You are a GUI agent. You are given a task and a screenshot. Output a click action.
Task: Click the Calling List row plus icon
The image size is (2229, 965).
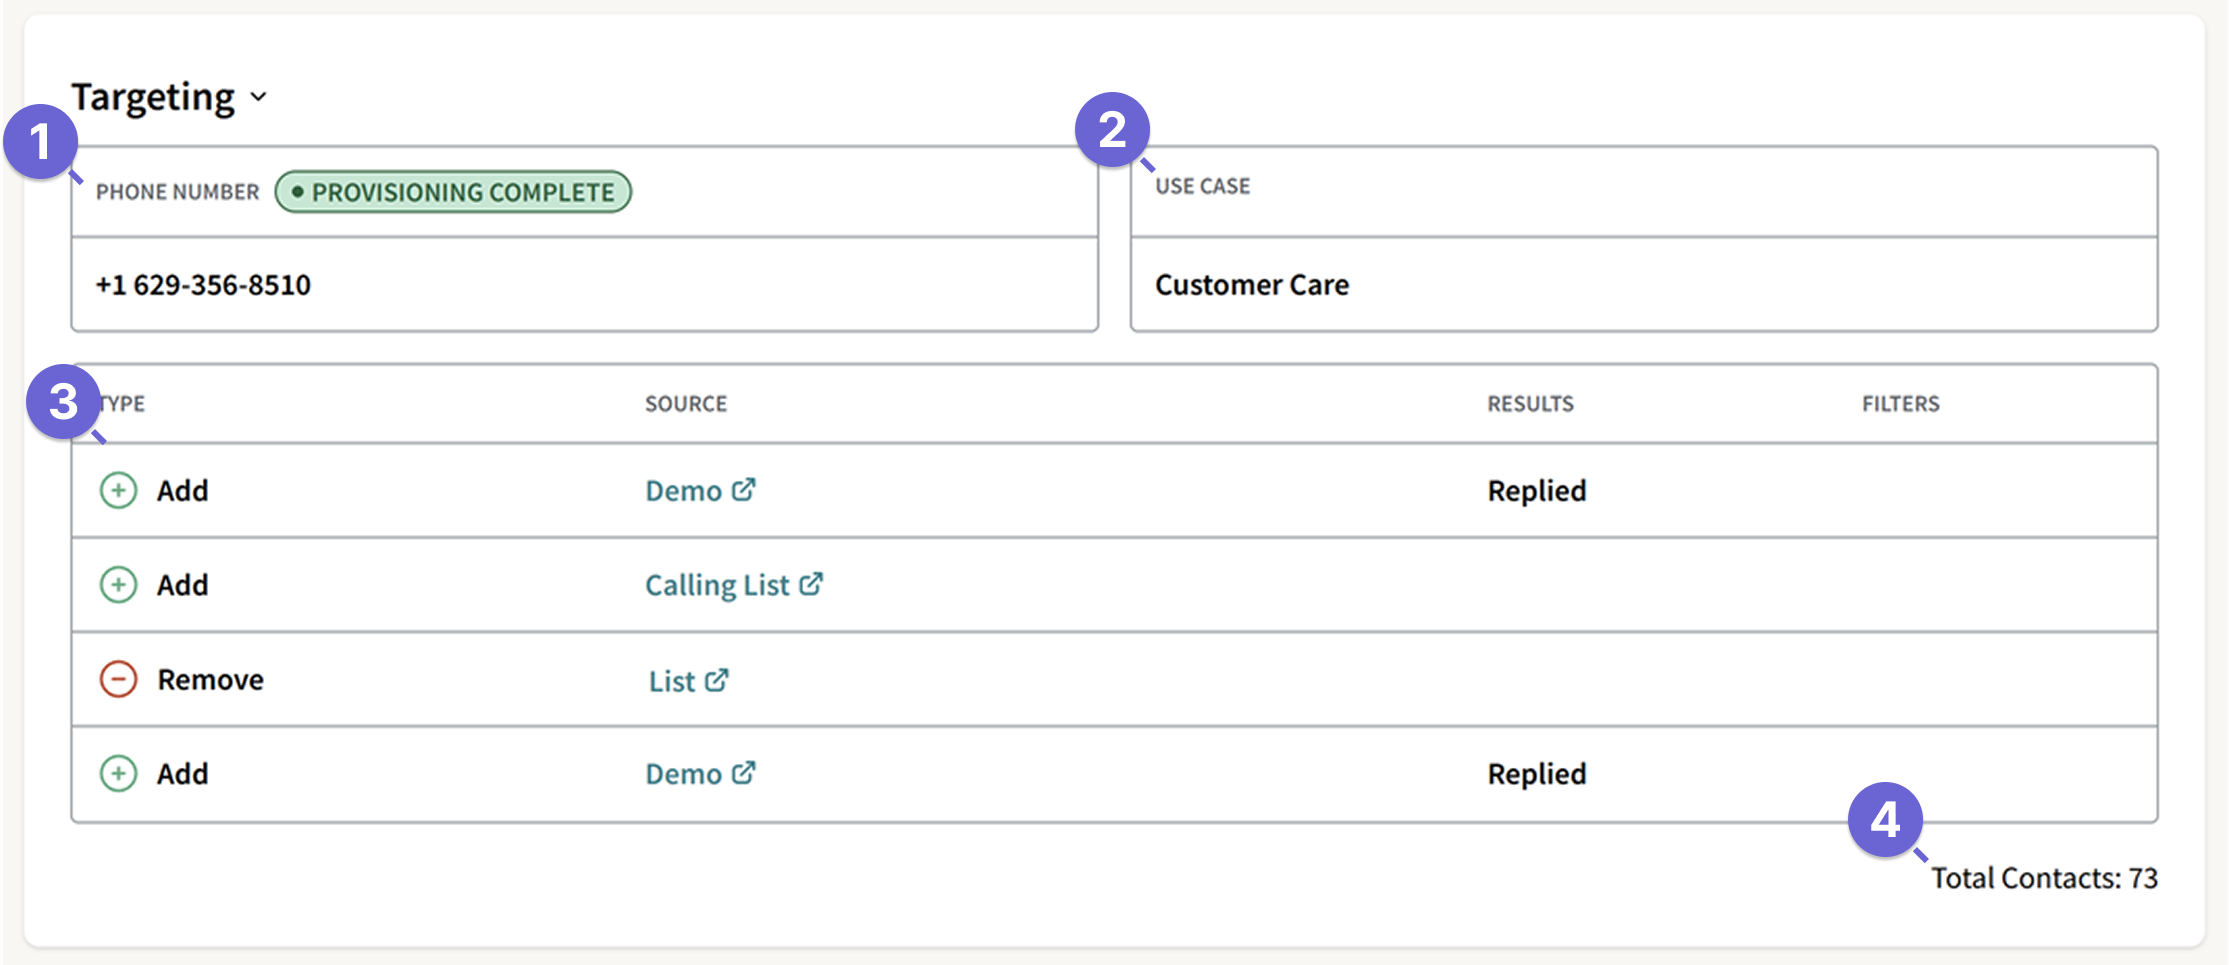tap(118, 585)
